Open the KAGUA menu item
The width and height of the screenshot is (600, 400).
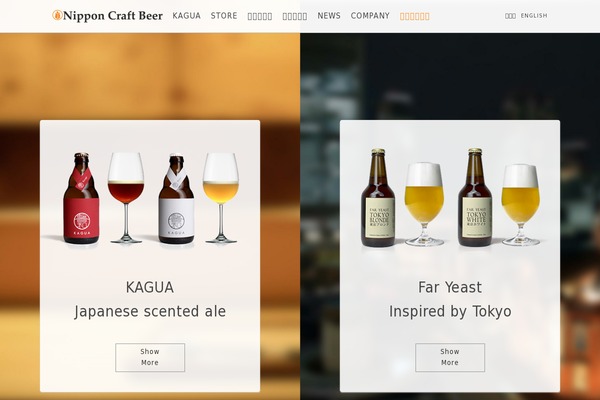click(x=187, y=16)
